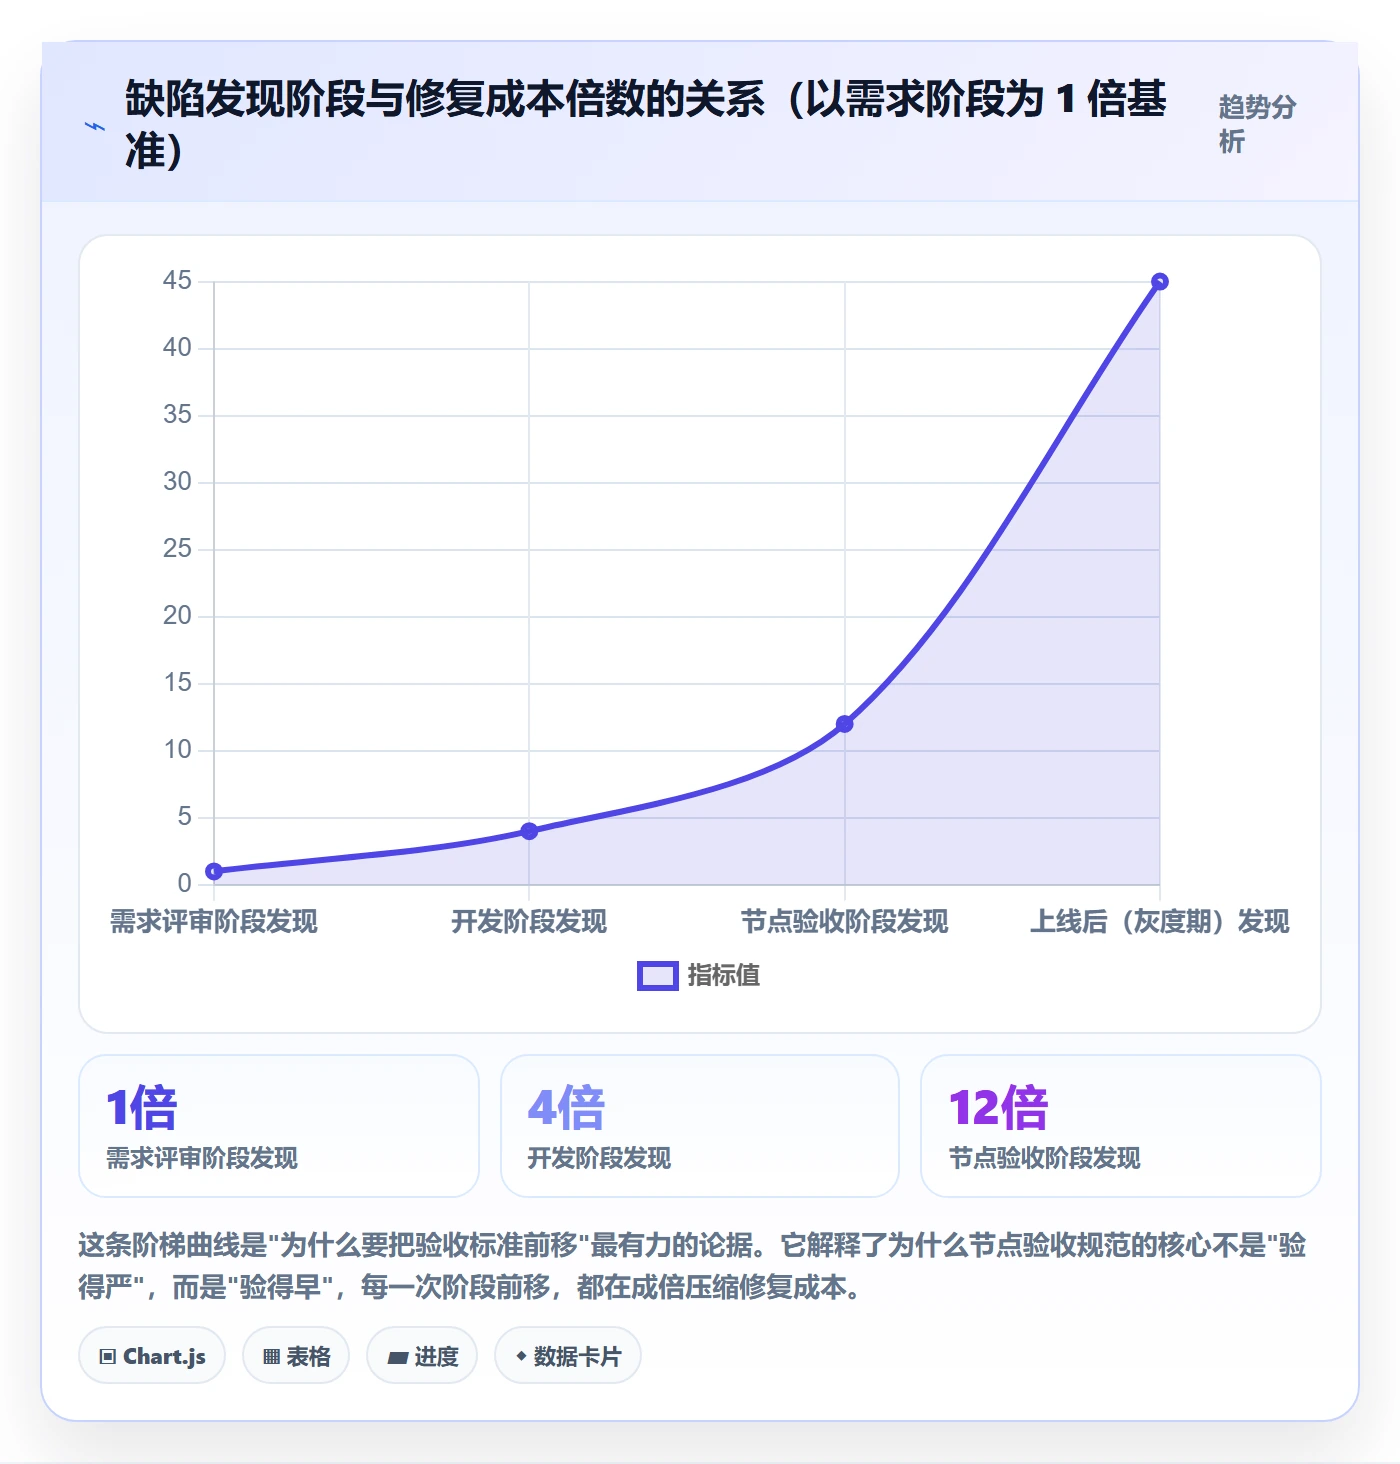
Task: Select the 4倍 stat card
Action: 700,1126
